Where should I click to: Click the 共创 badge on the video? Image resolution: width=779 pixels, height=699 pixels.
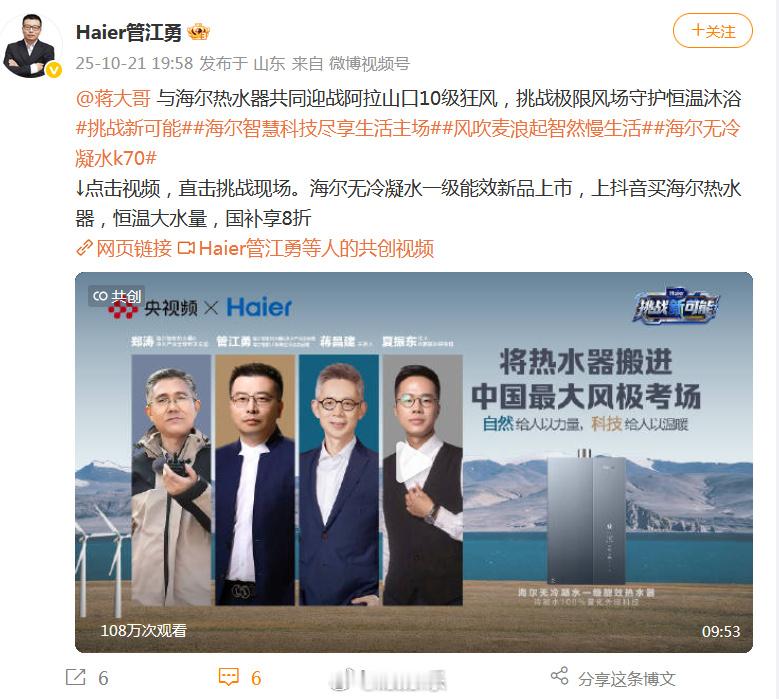[x=117, y=296]
